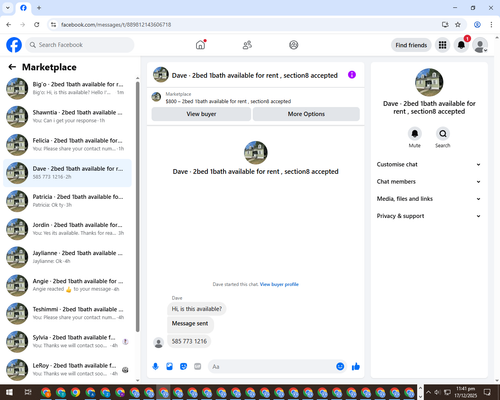Open the Chrome three-dot menu
500x400 pixels.
[491, 25]
